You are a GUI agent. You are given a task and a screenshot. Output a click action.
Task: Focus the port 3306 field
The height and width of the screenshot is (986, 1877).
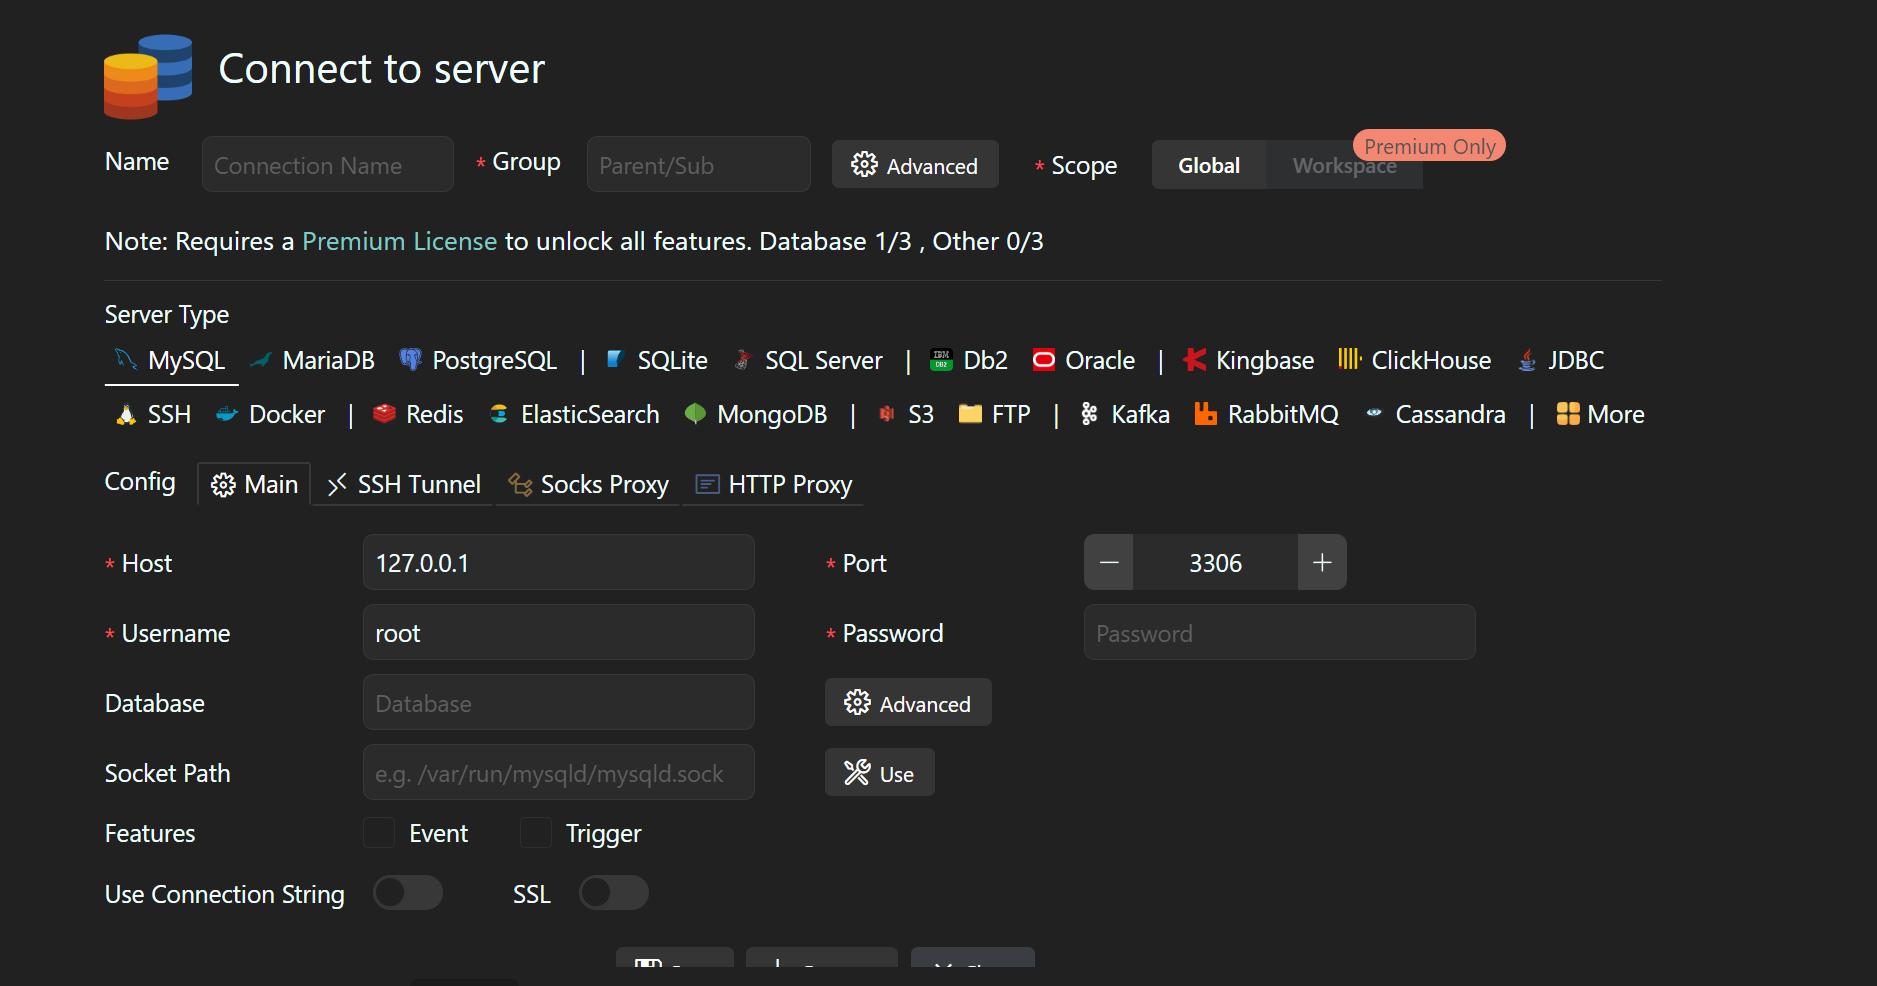[x=1215, y=563]
